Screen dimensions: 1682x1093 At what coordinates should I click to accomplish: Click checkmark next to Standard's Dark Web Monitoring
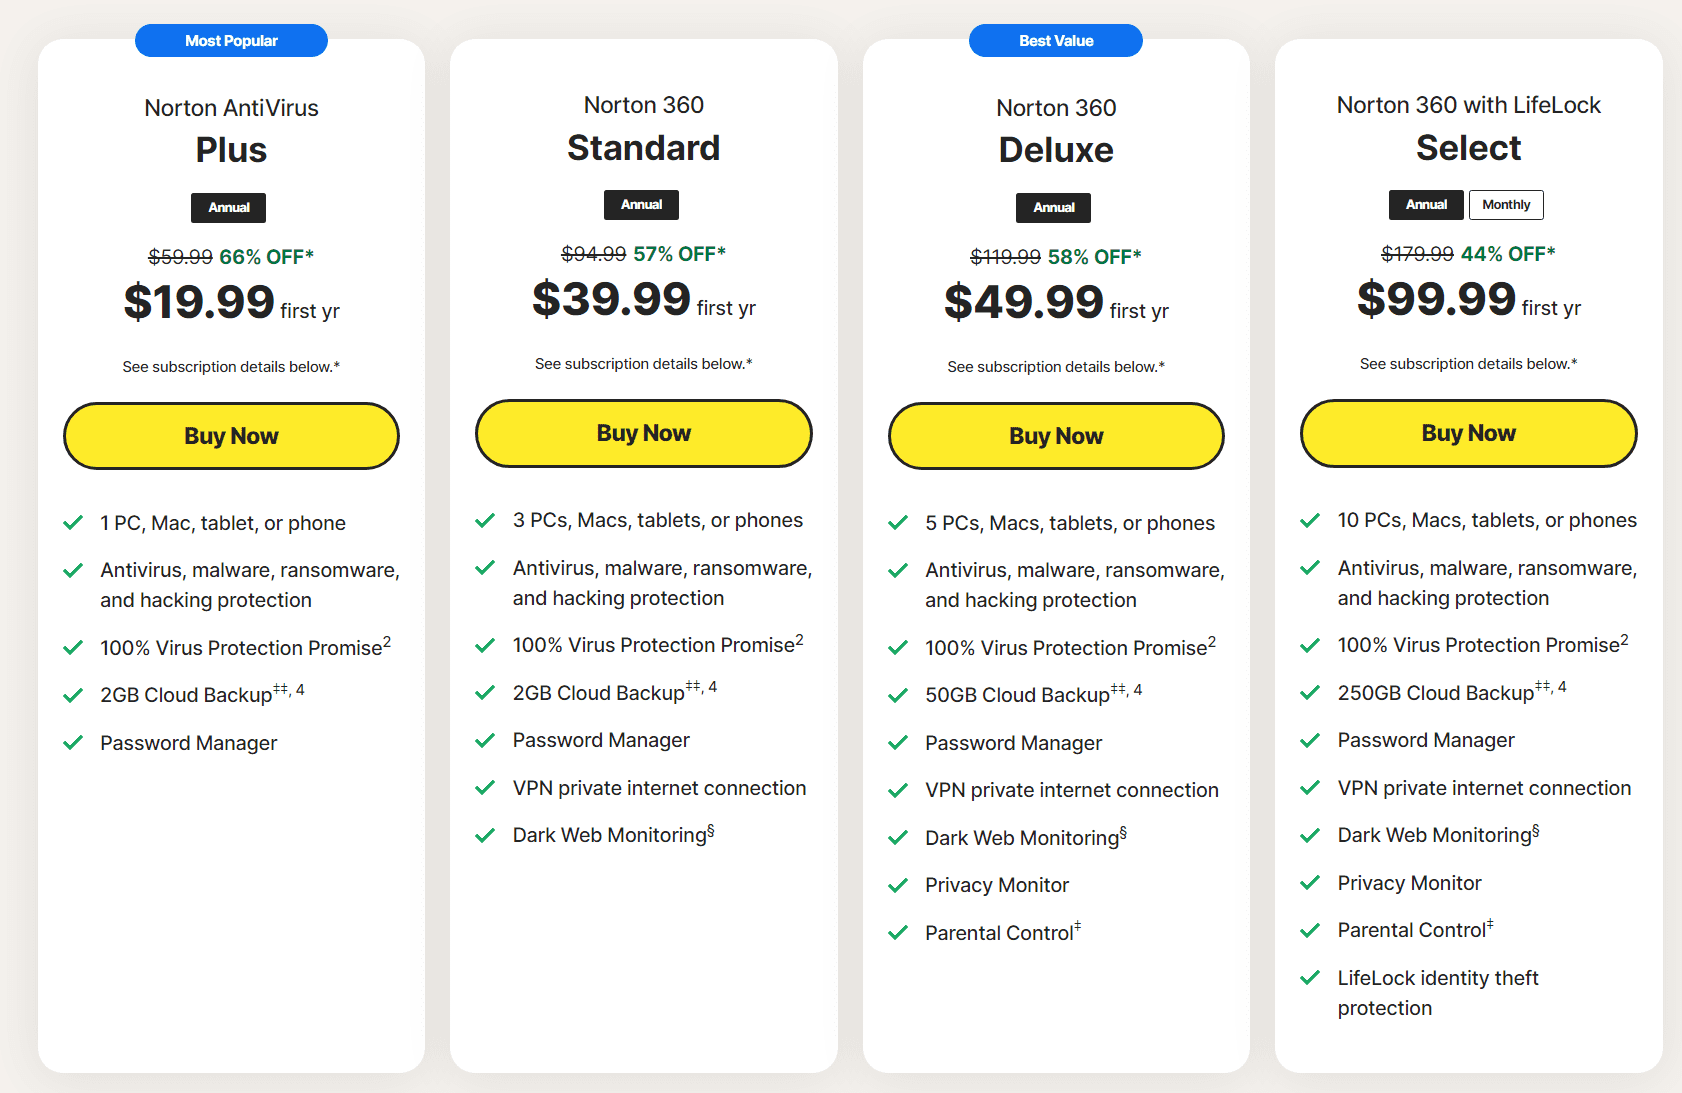point(485,835)
